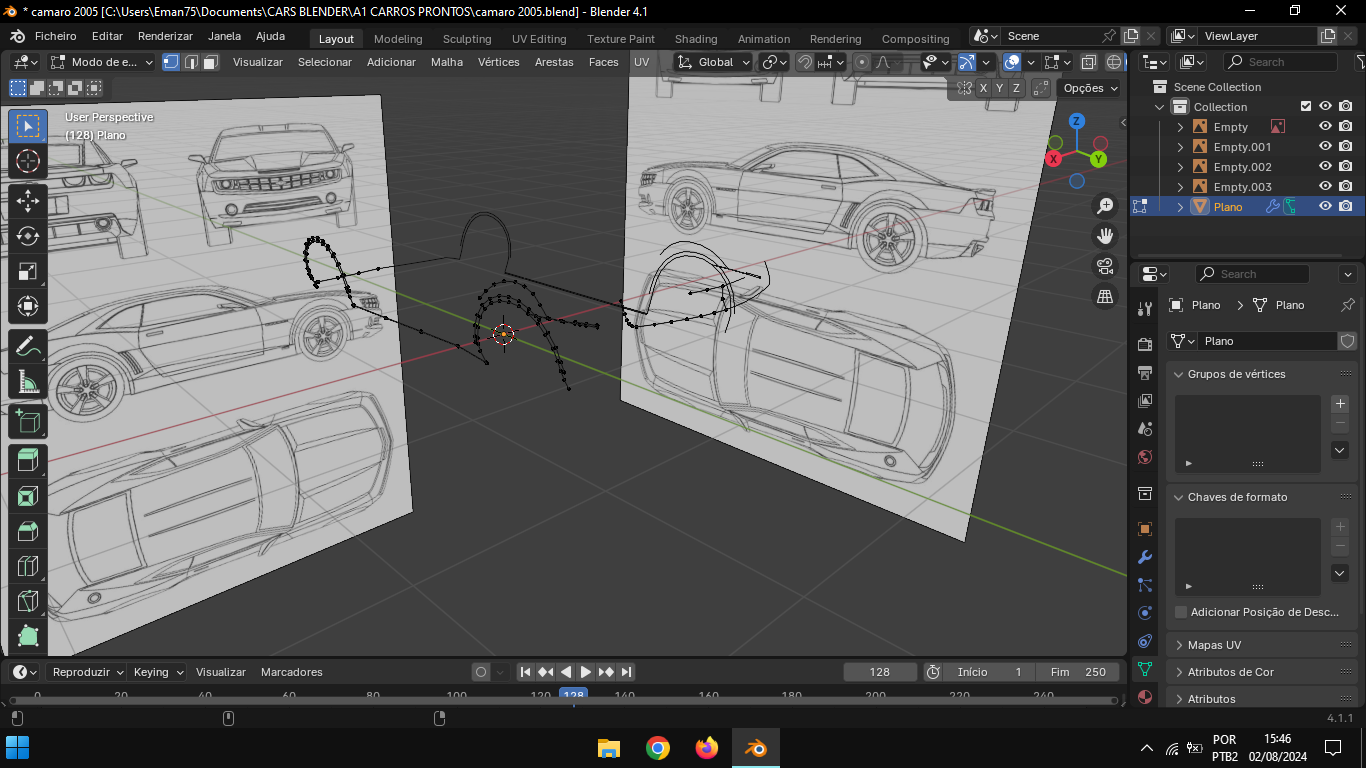
Task: Open the Reproduzir playback dropdown
Action: (87, 672)
